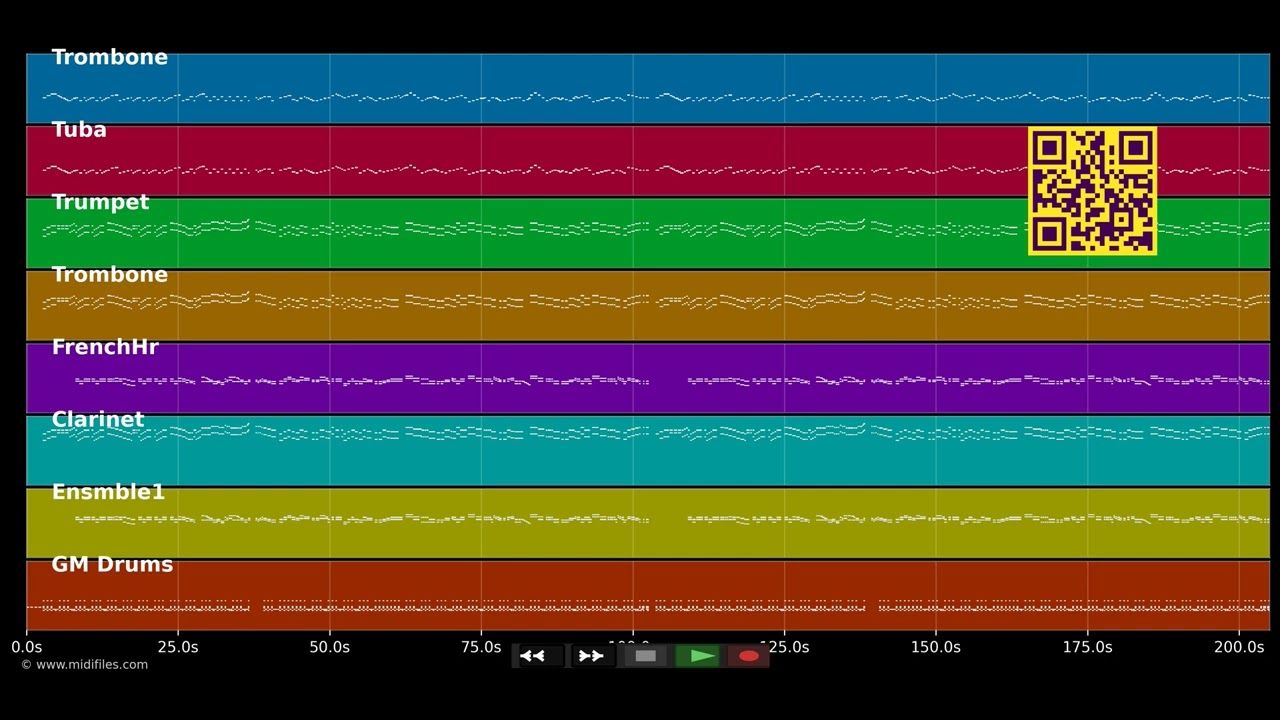This screenshot has height=720, width=1280.
Task: Open the www.midifiles.com link
Action: pos(84,665)
